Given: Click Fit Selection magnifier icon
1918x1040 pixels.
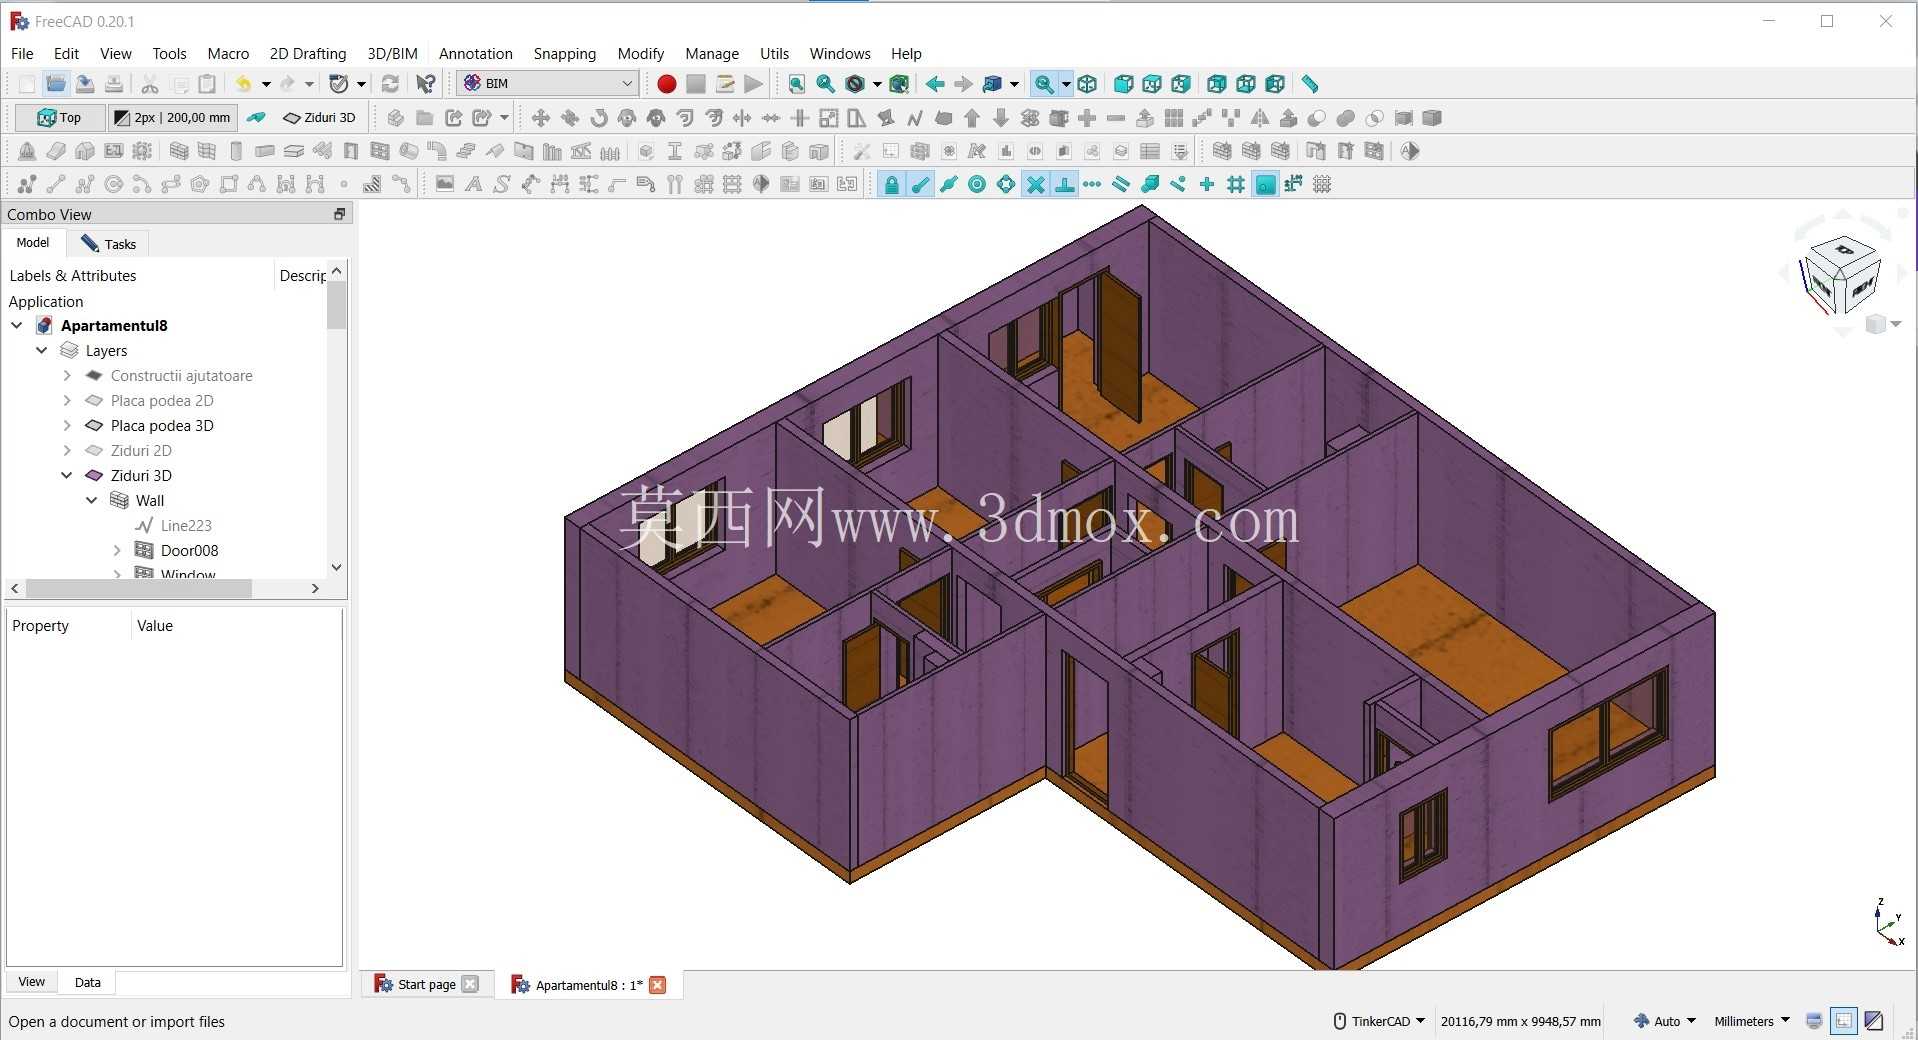Looking at the screenshot, I should 825,84.
